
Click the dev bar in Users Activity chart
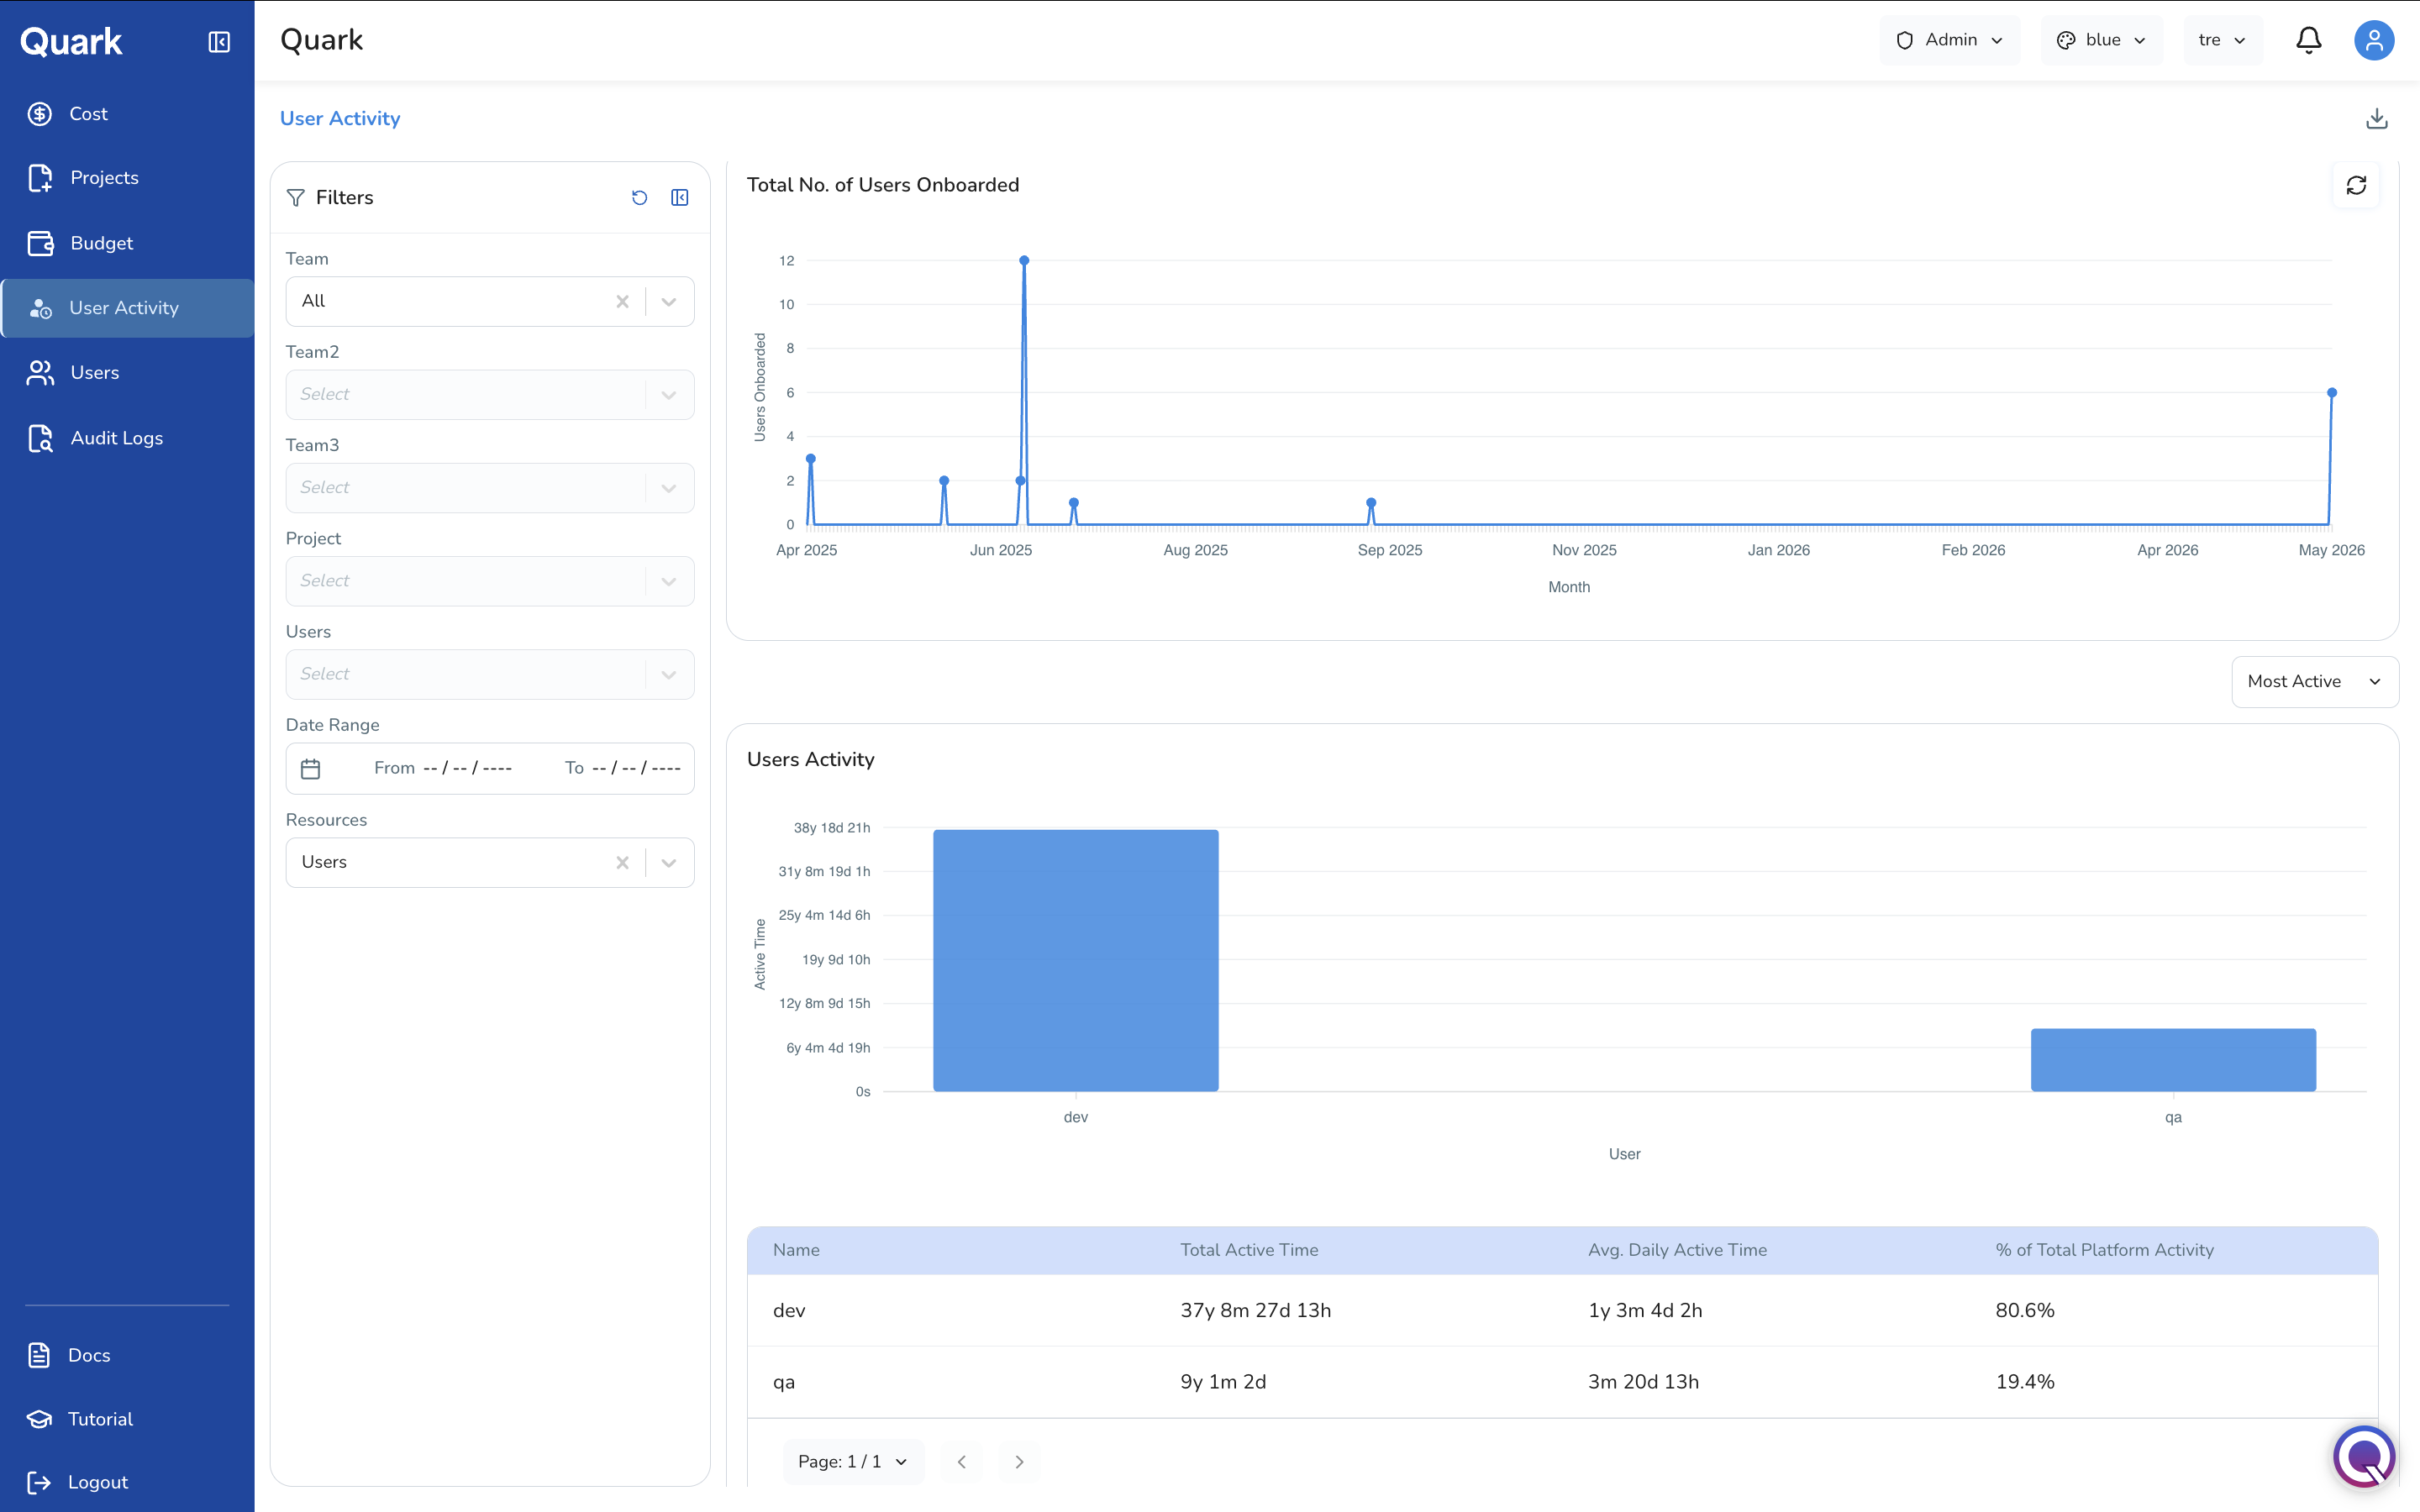click(x=1075, y=960)
